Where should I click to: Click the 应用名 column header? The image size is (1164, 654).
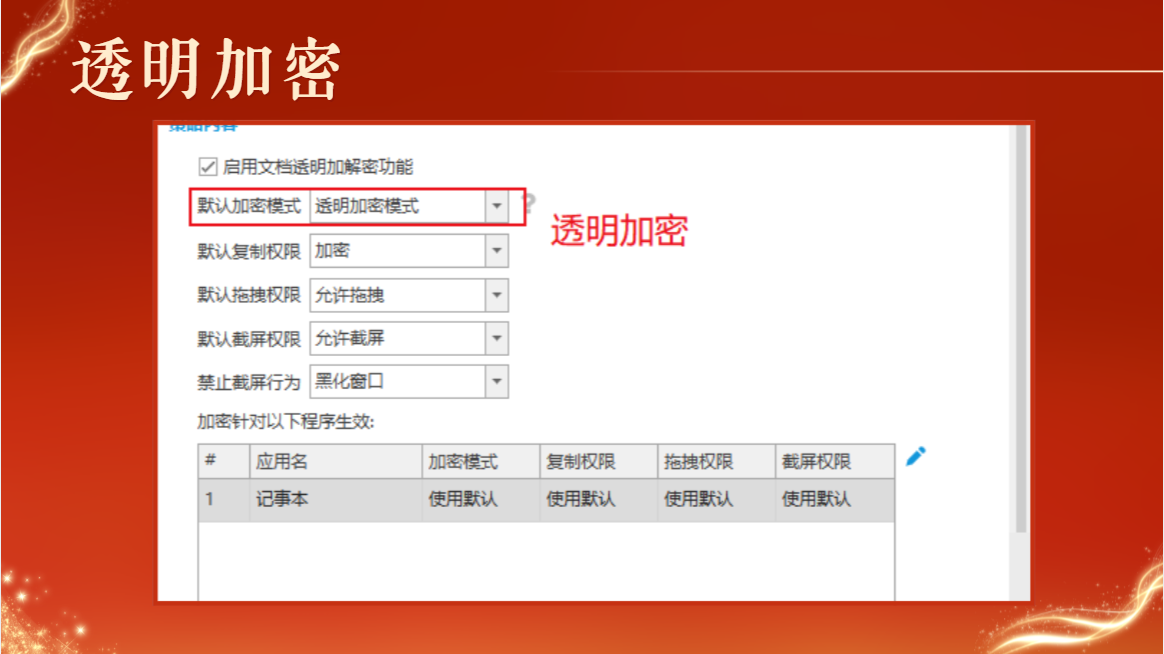click(x=336, y=461)
